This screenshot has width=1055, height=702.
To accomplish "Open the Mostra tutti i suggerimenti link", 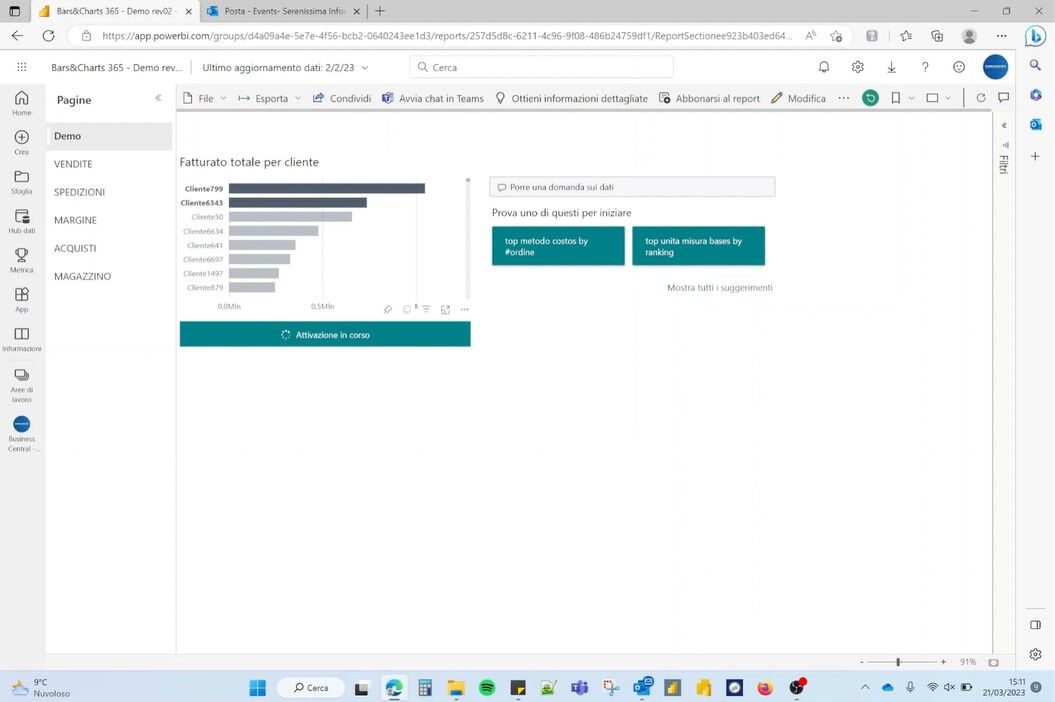I will pos(719,288).
